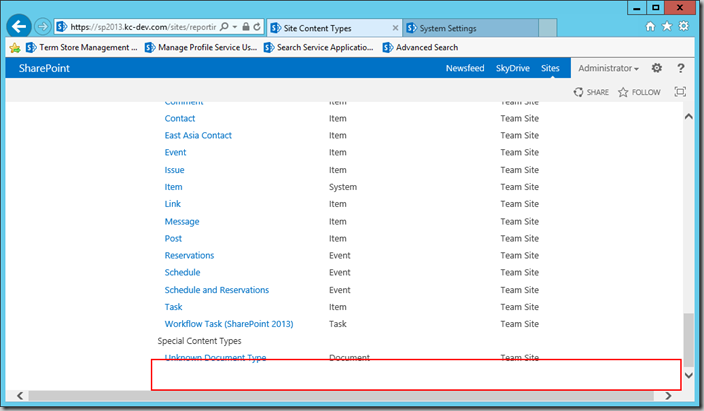Open SkyDrive in top navigation

pyautogui.click(x=512, y=68)
